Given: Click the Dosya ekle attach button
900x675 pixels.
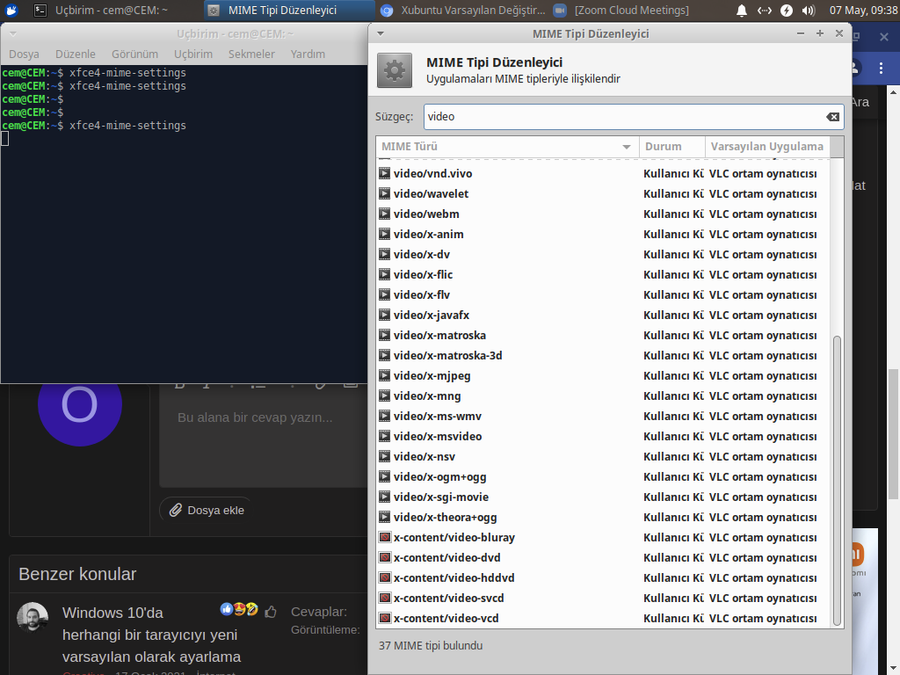Looking at the screenshot, I should click(207, 510).
